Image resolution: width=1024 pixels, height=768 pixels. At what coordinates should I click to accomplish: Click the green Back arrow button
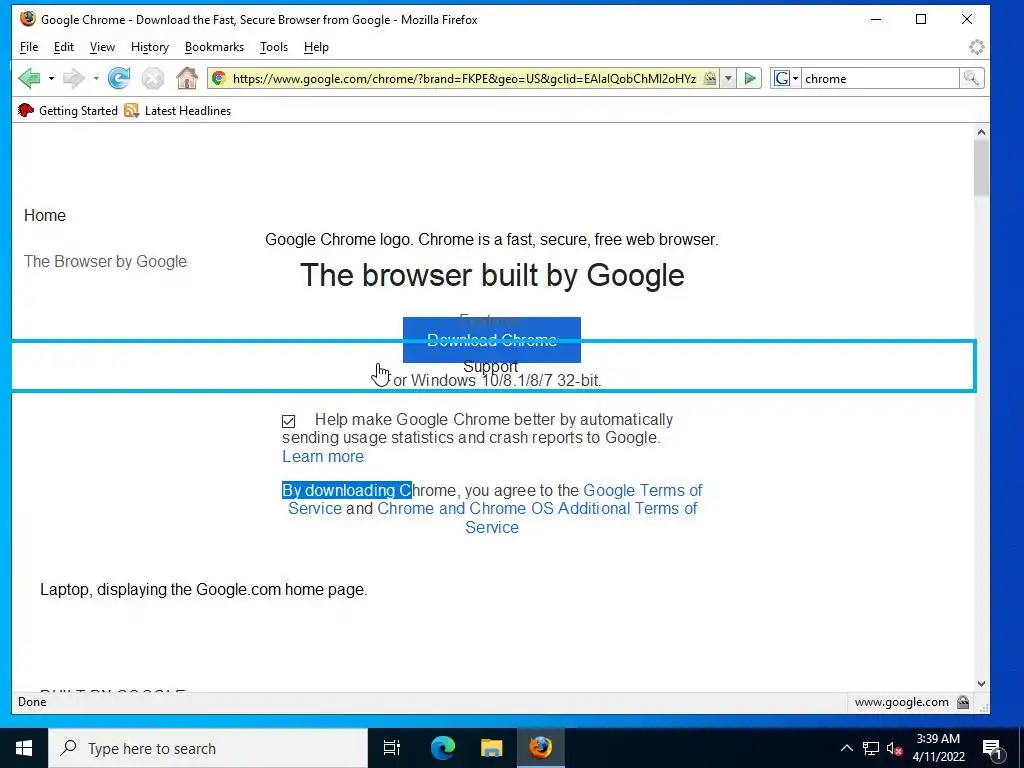(x=29, y=78)
